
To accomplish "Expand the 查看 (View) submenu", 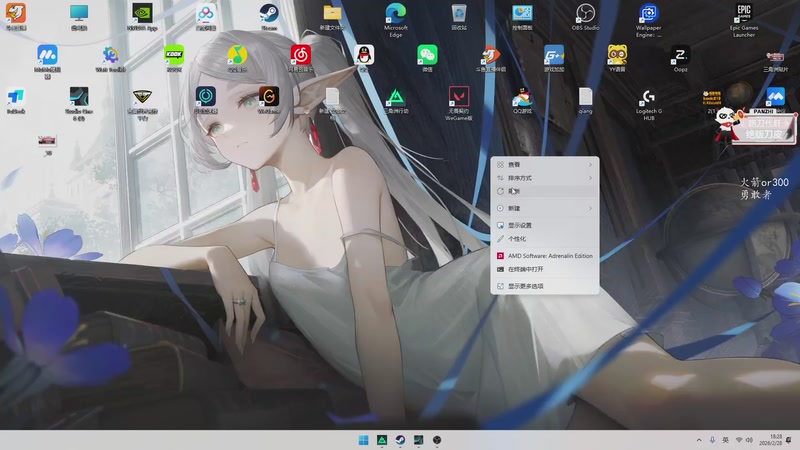I will point(545,164).
